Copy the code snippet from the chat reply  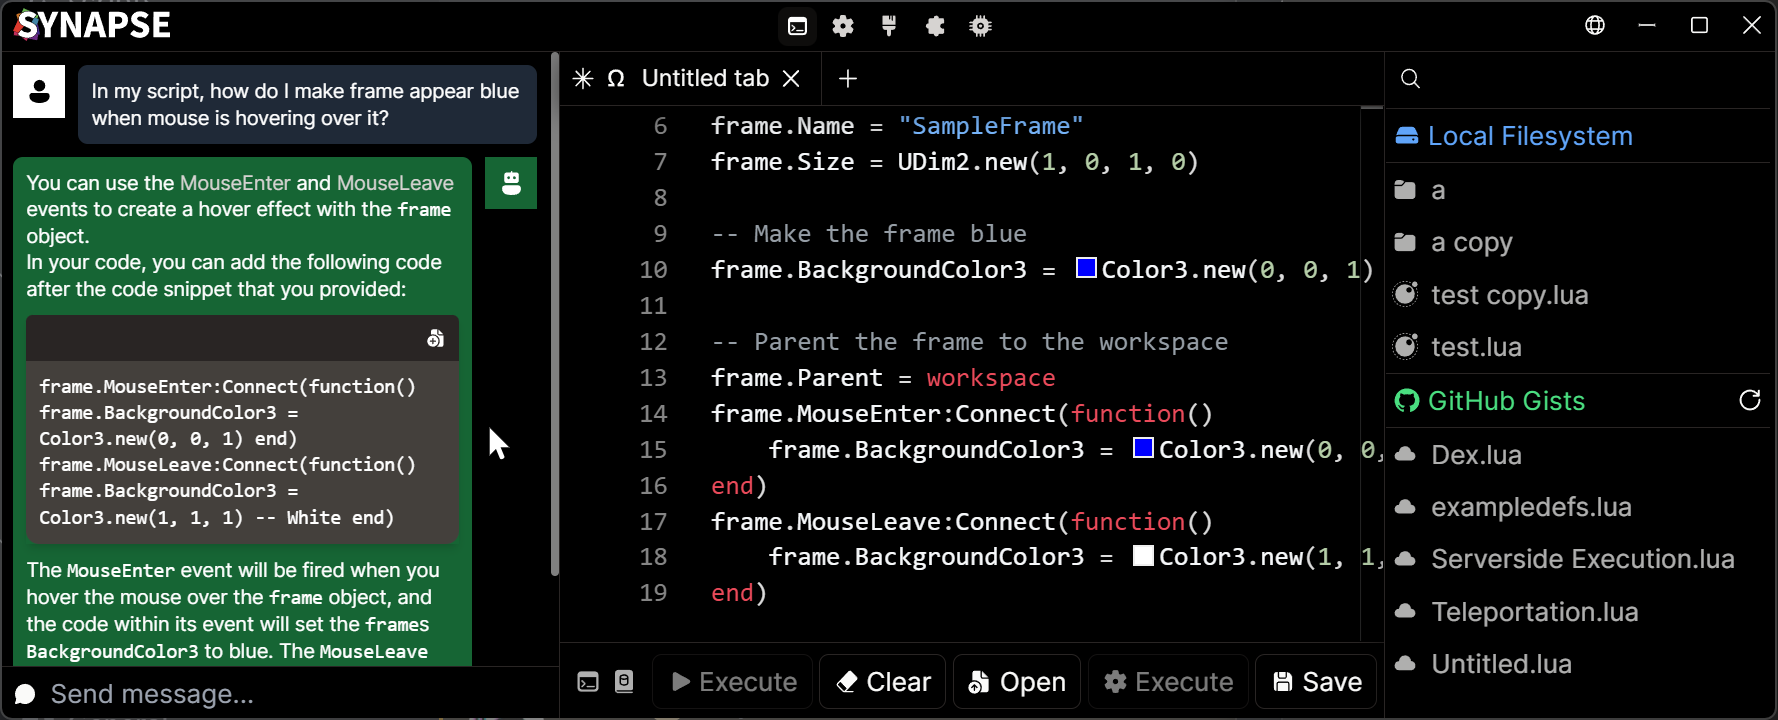(x=435, y=339)
